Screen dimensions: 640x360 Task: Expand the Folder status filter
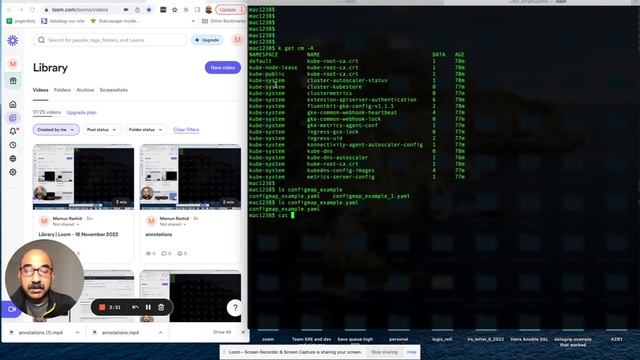146,130
